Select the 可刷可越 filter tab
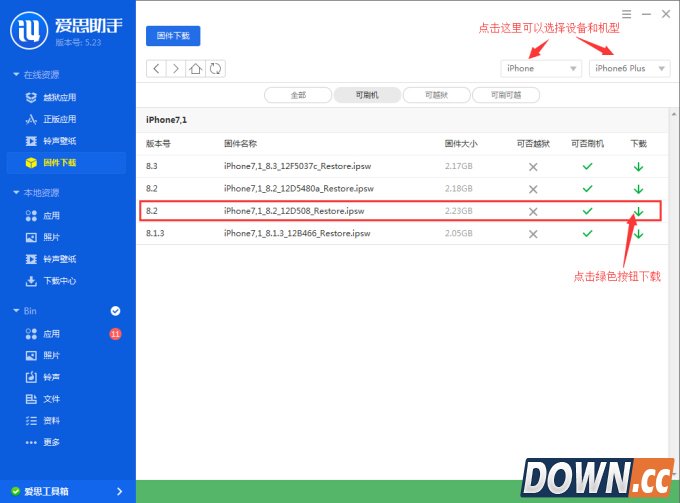The width and height of the screenshot is (680, 503). coord(505,95)
